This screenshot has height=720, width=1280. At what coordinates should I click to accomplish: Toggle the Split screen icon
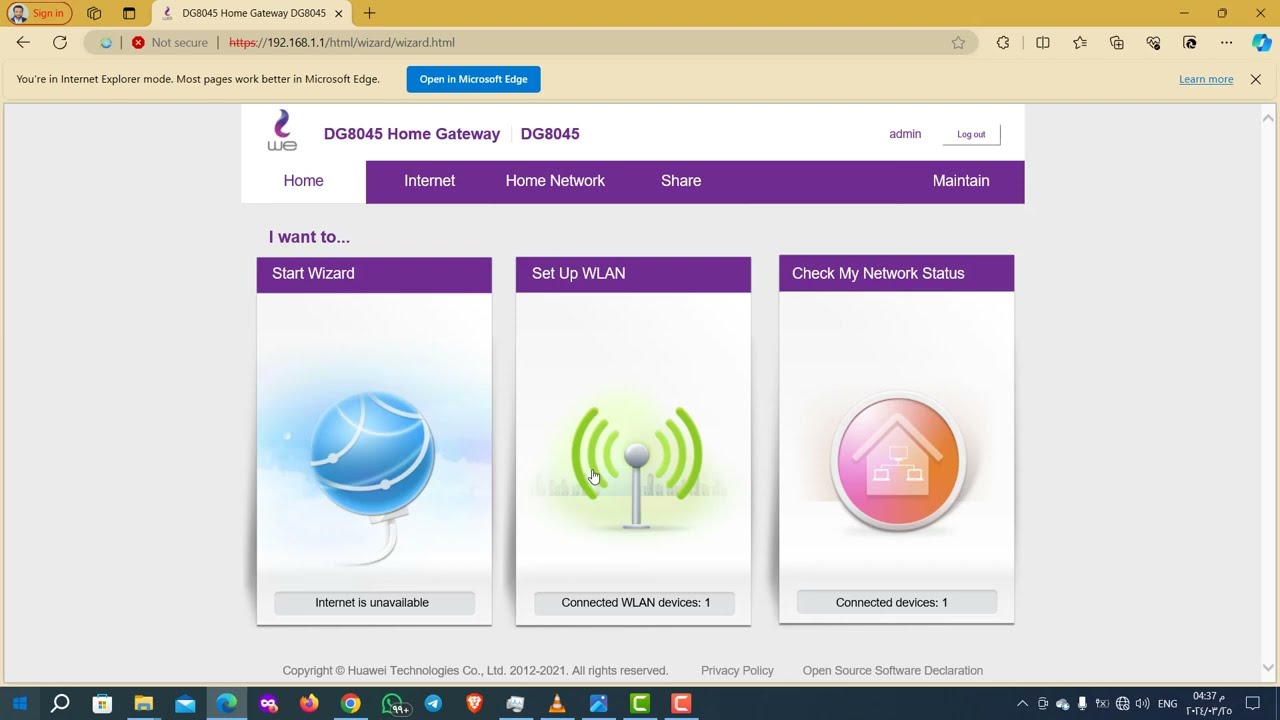pyautogui.click(x=1043, y=43)
